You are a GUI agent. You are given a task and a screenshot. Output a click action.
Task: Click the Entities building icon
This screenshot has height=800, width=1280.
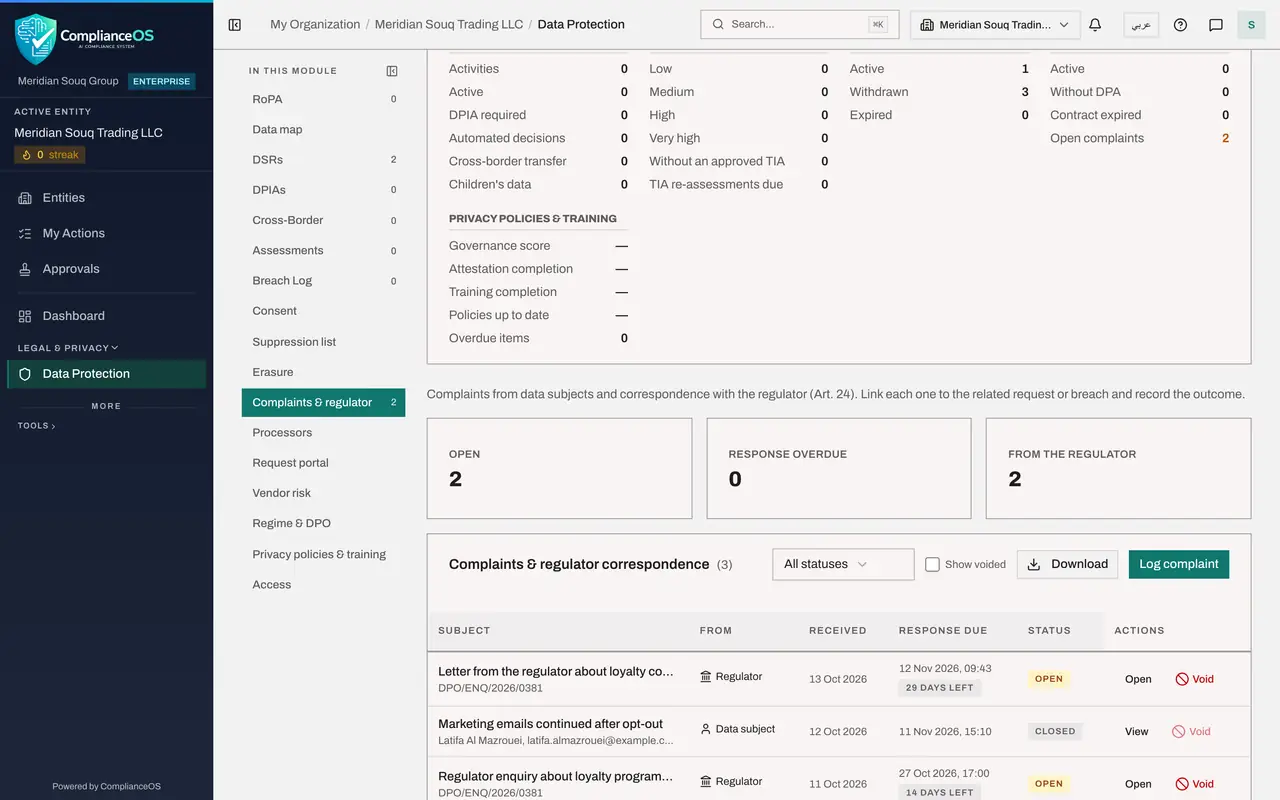[x=25, y=198]
